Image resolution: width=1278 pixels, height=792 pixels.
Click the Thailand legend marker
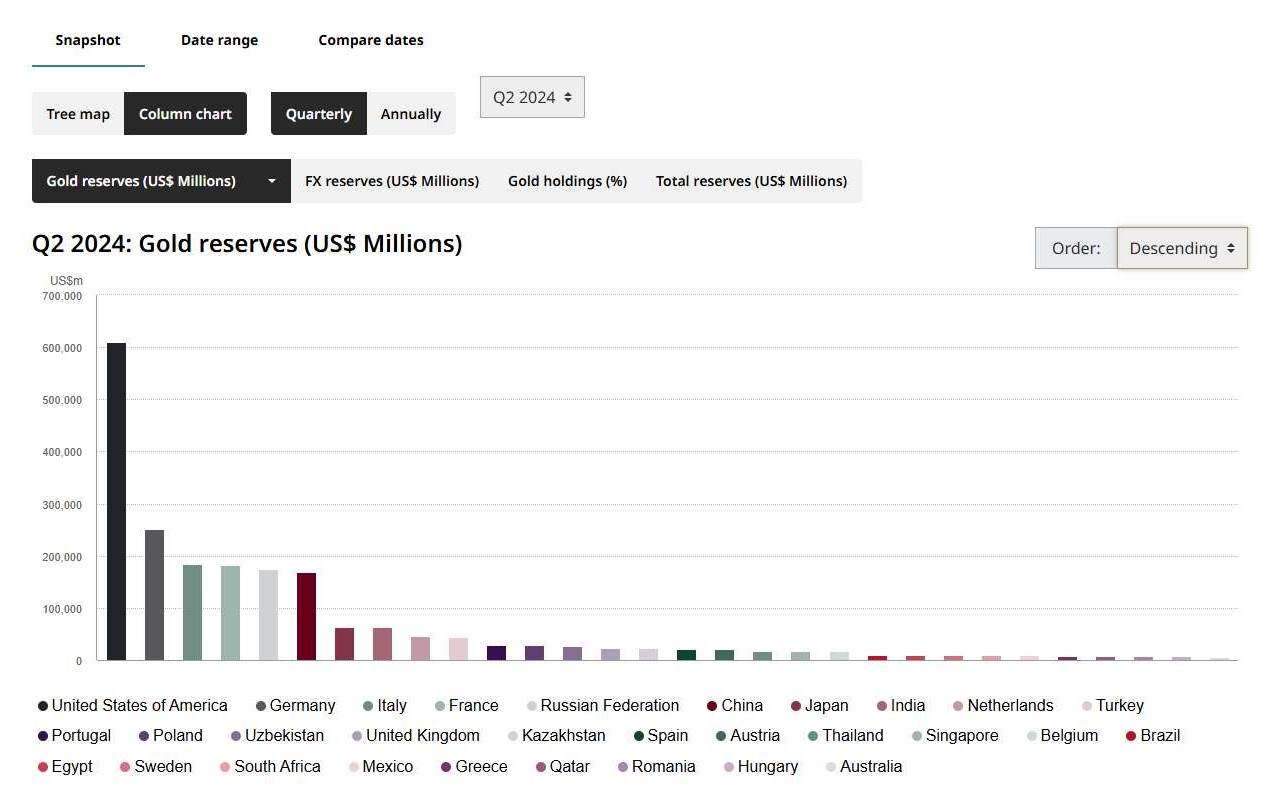(x=813, y=736)
